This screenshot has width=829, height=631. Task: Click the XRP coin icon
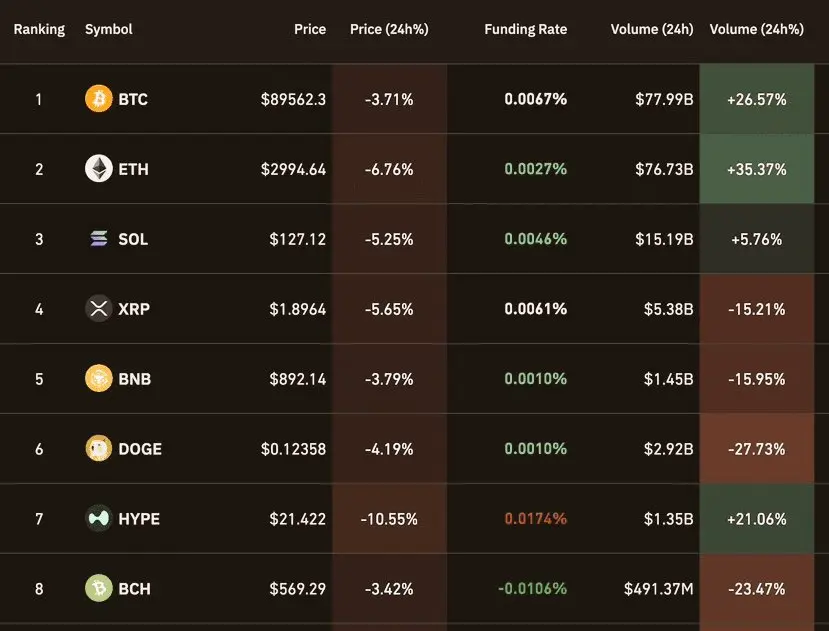tap(98, 309)
